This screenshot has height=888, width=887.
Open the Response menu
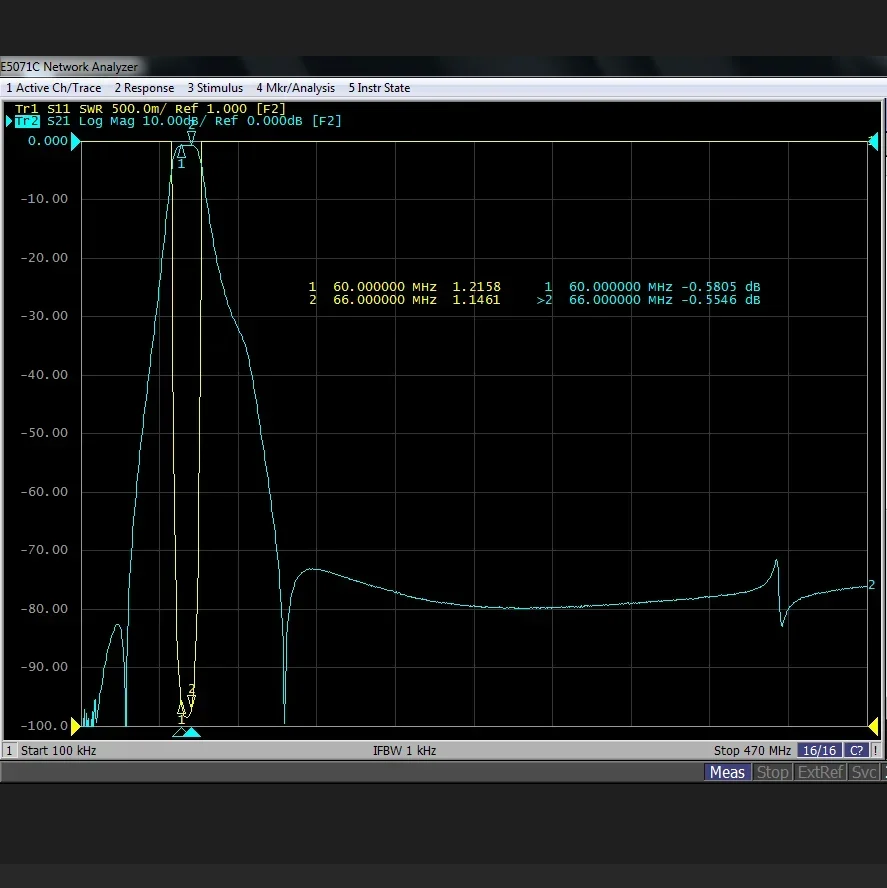click(x=144, y=88)
